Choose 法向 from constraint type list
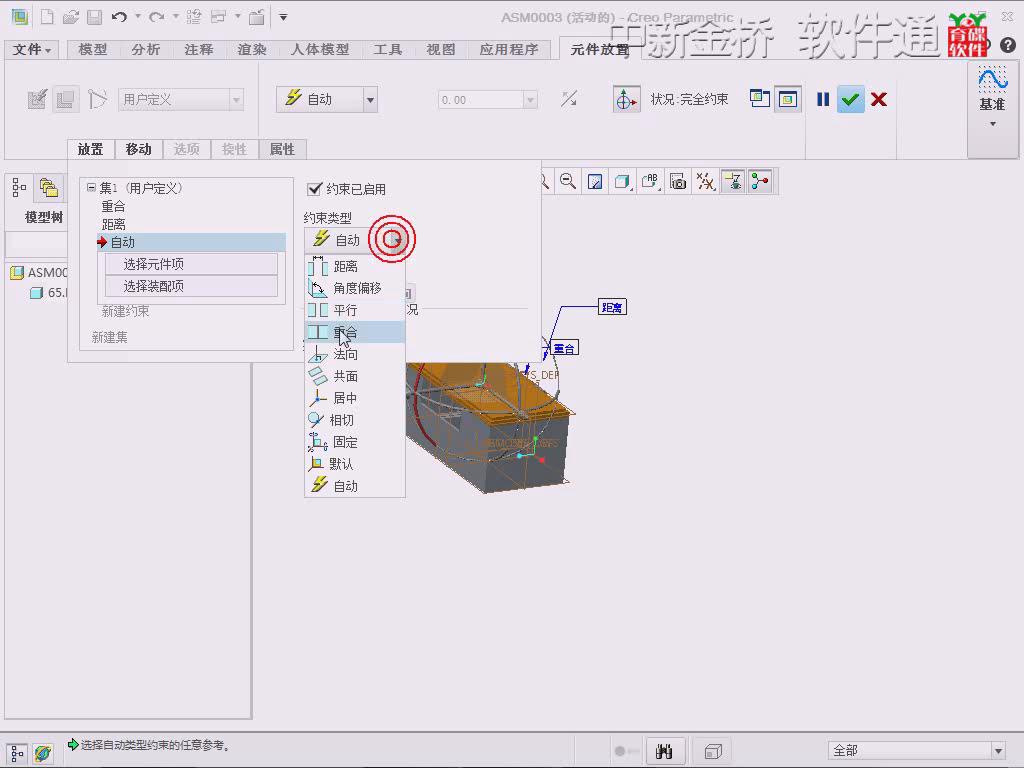The height and width of the screenshot is (768, 1024). 355,354
